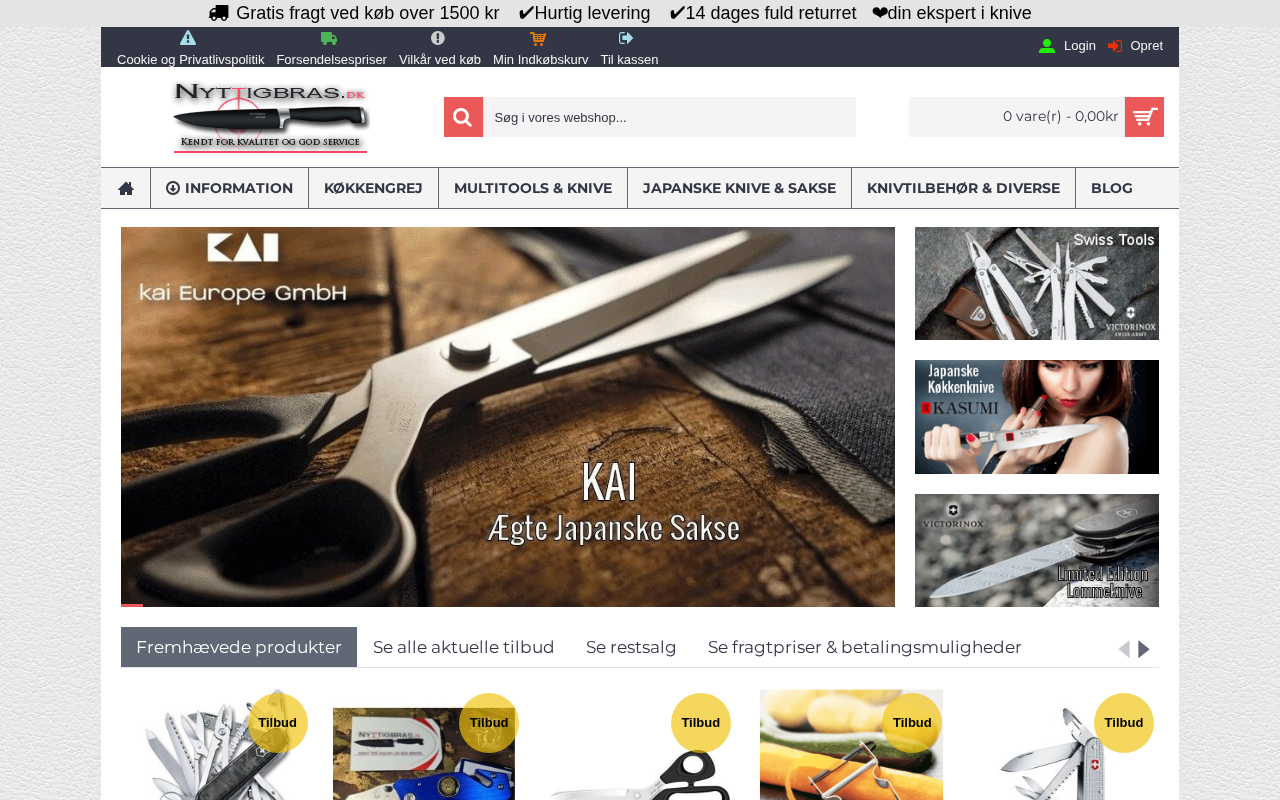Click the red slider indicator under the KAI banner
Image resolution: width=1280 pixels, height=800 pixels.
coord(132,605)
